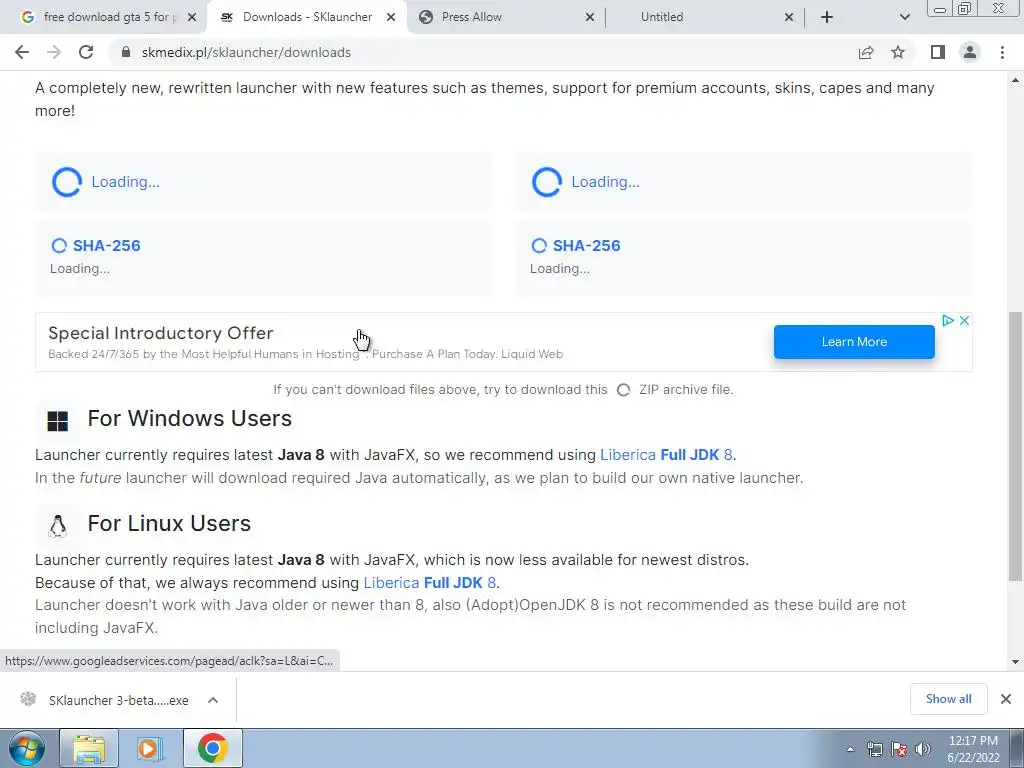Close the 'free download gta 5' tab

click(192, 17)
